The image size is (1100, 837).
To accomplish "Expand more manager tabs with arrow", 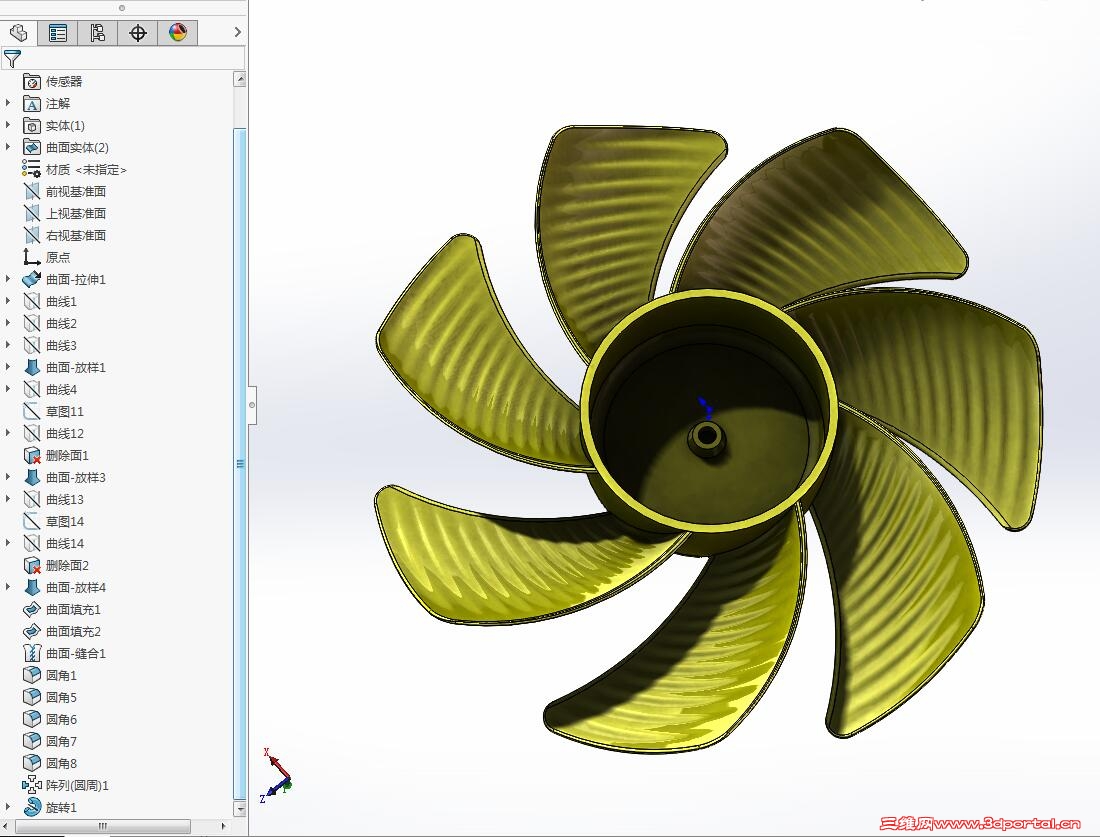I will click(x=237, y=32).
